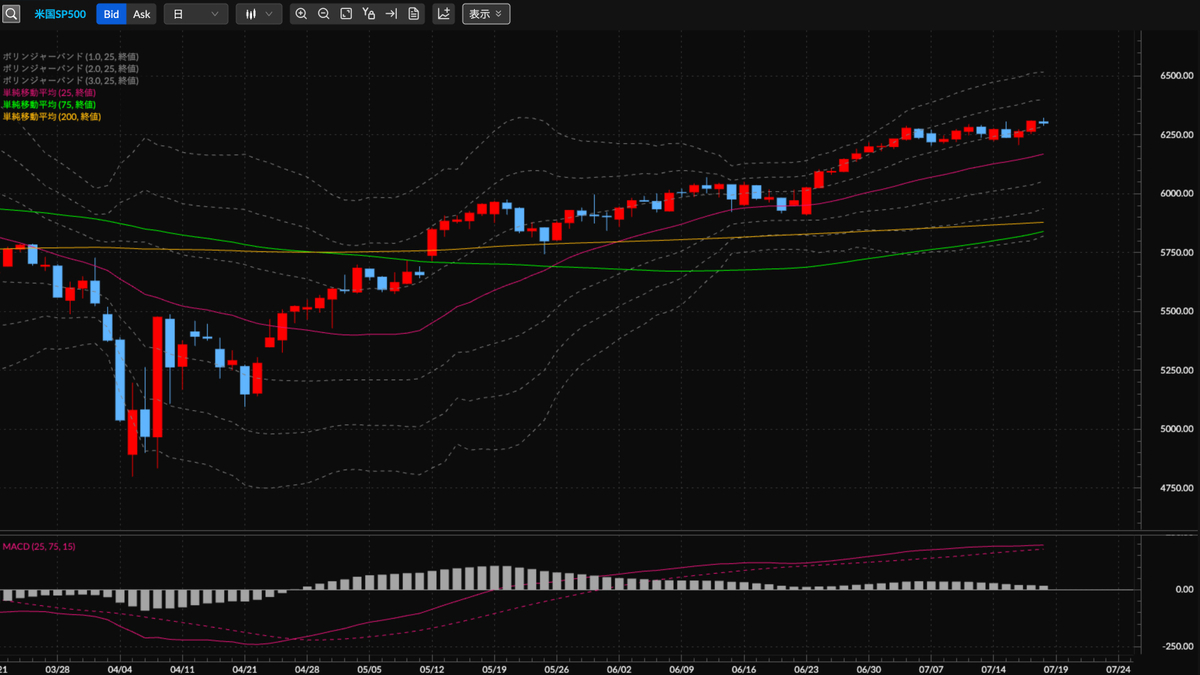Zoom in the chart with plus magnifier
1200x675 pixels.
[301, 14]
